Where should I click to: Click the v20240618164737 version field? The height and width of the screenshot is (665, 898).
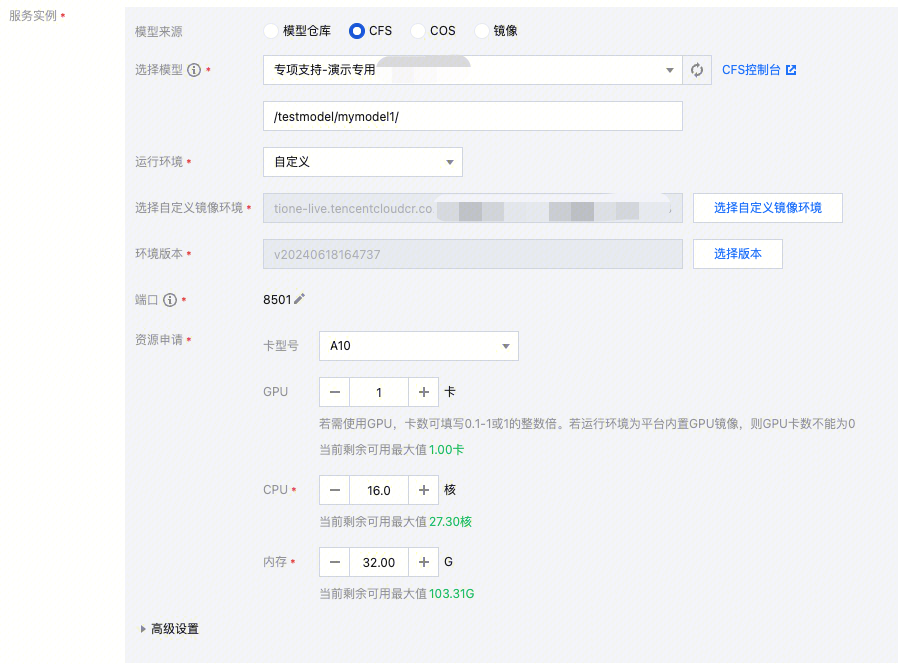pyautogui.click(x=472, y=254)
